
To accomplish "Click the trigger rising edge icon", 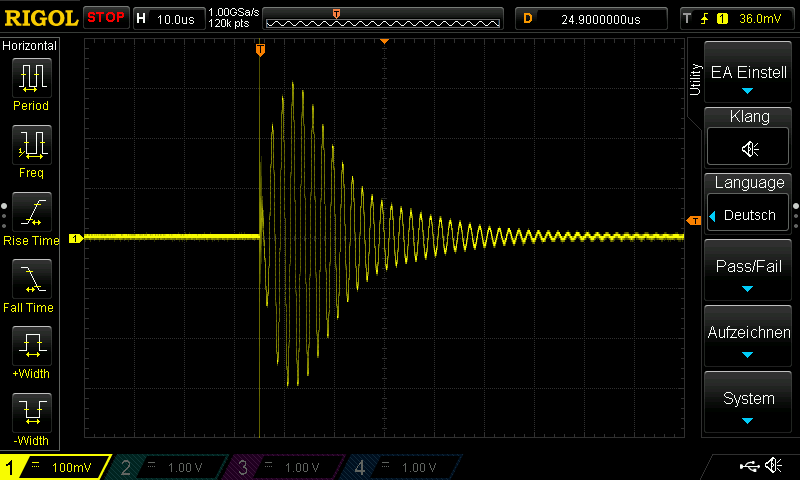I will 705,19.
